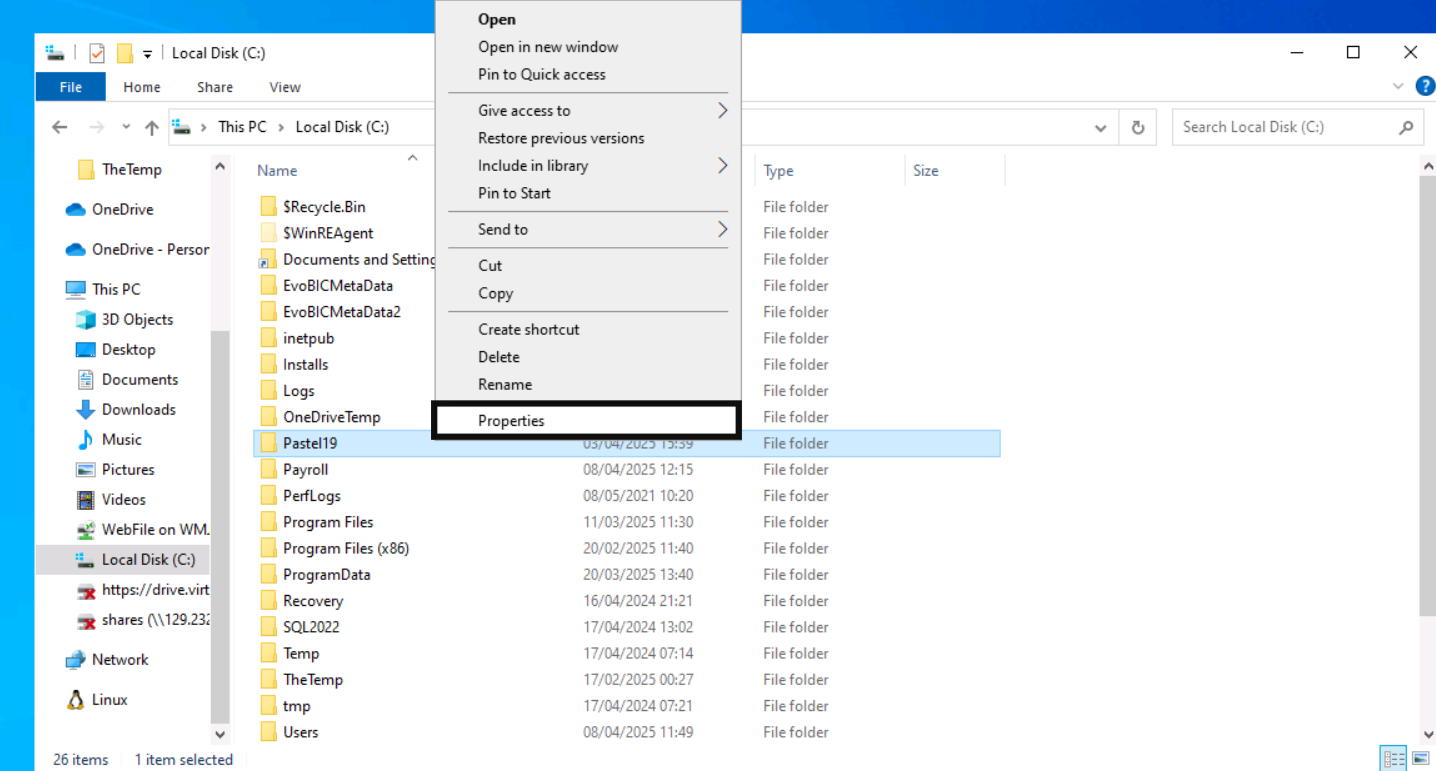The height and width of the screenshot is (771, 1436).
Task: Open the File ribbon tab
Action: [x=70, y=88]
